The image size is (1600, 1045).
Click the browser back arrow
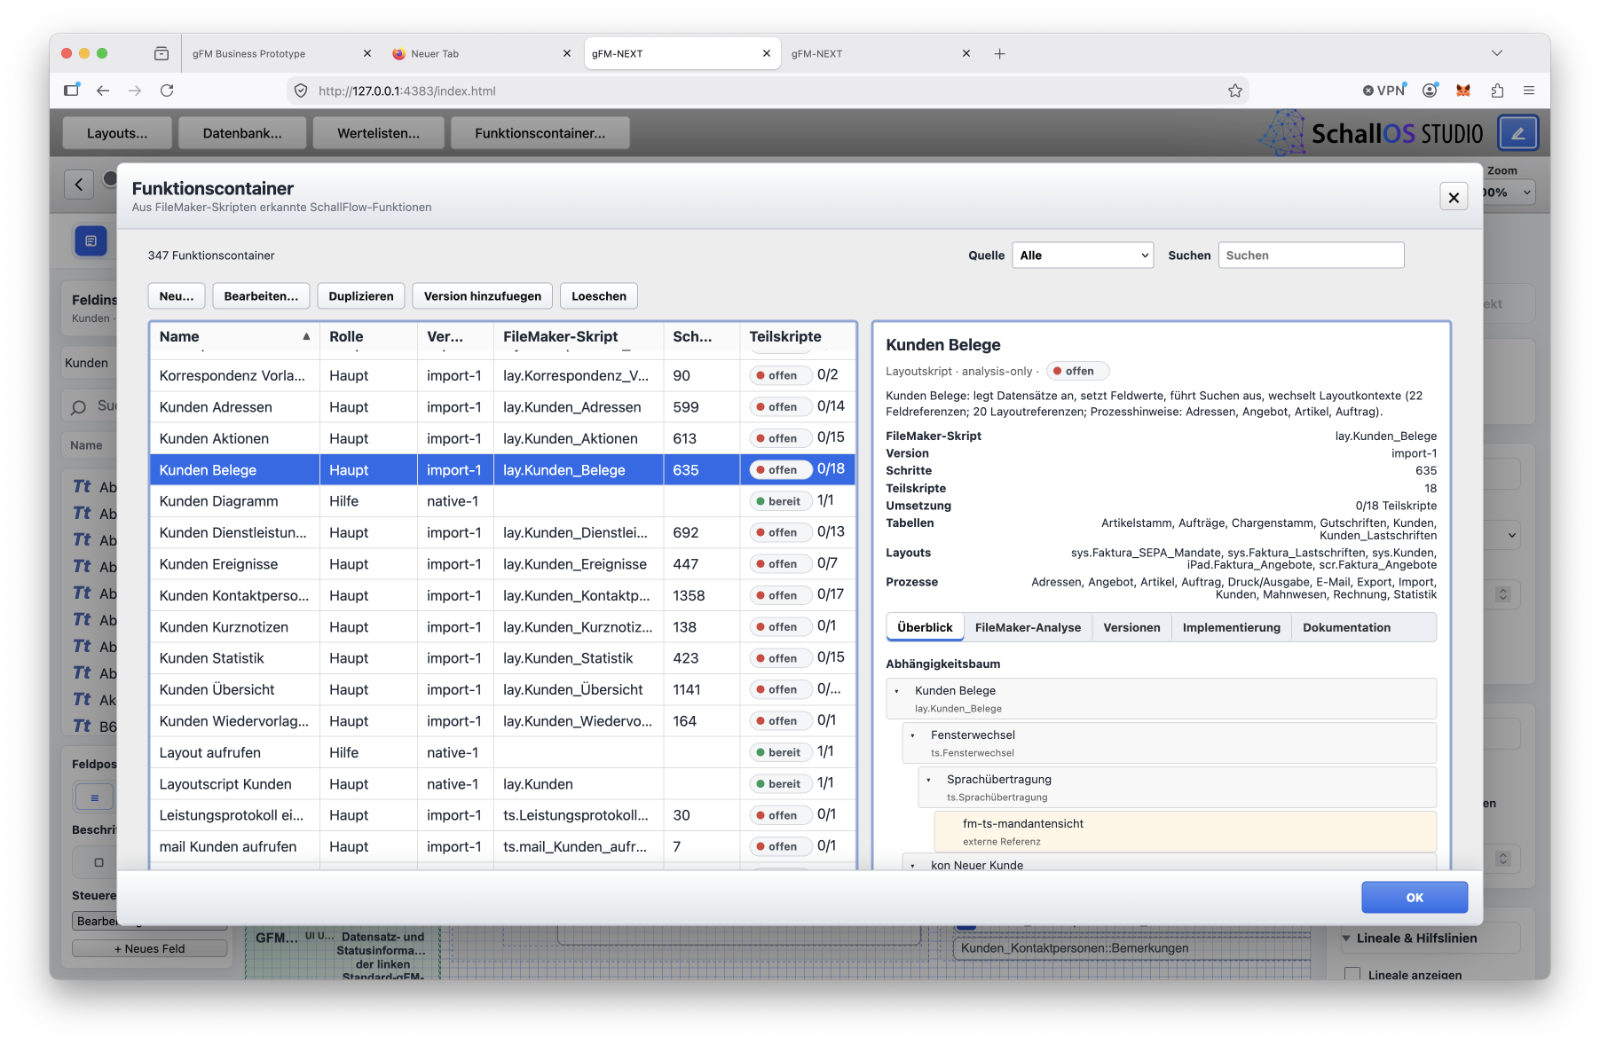[x=103, y=90]
